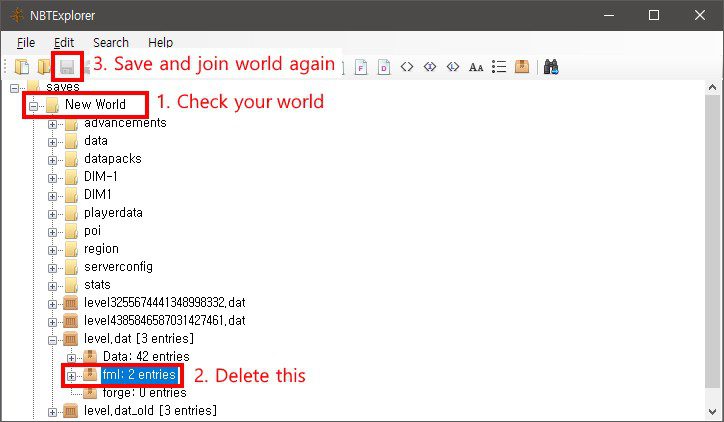This screenshot has height=422, width=724.
Task: Select the Data: 42 entries tag
Action: coord(145,357)
